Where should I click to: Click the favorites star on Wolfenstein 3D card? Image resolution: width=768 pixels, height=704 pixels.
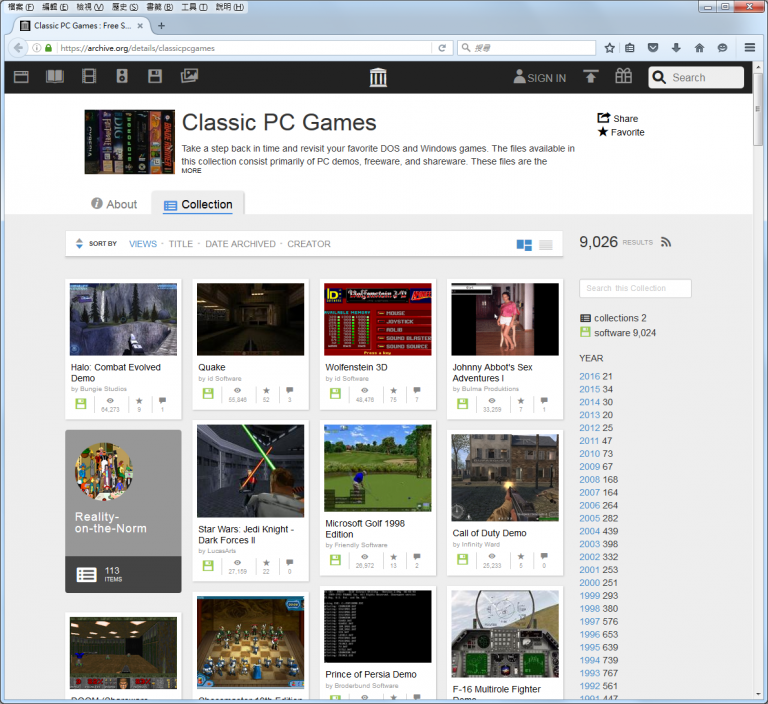click(x=393, y=390)
